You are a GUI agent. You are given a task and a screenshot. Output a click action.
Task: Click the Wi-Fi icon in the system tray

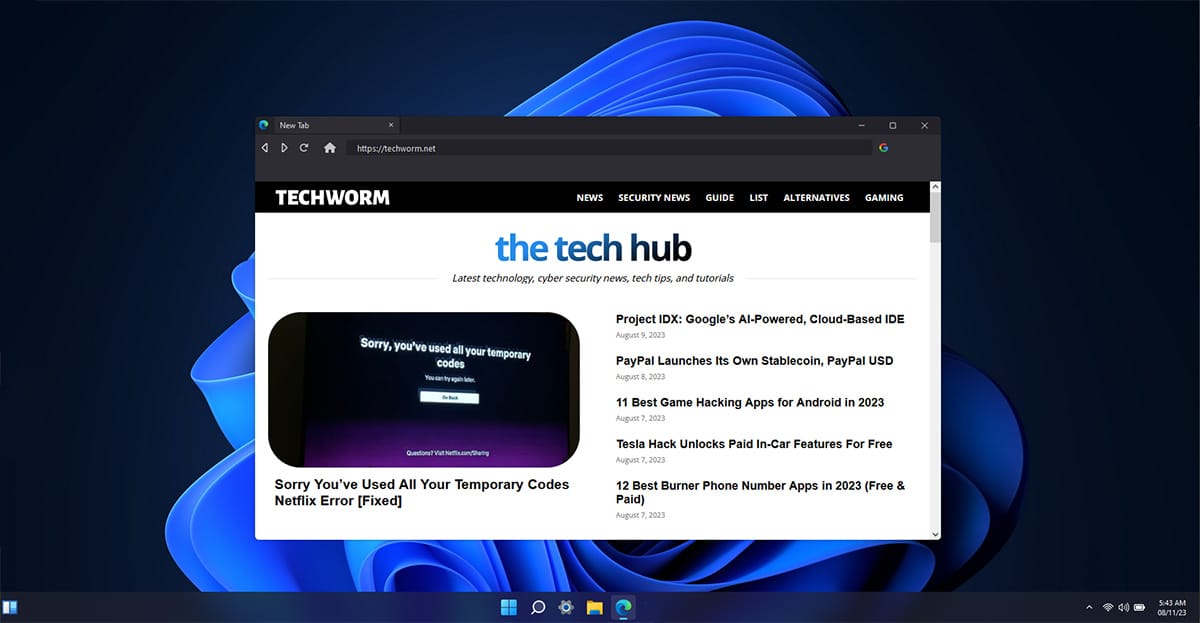tap(1108, 607)
